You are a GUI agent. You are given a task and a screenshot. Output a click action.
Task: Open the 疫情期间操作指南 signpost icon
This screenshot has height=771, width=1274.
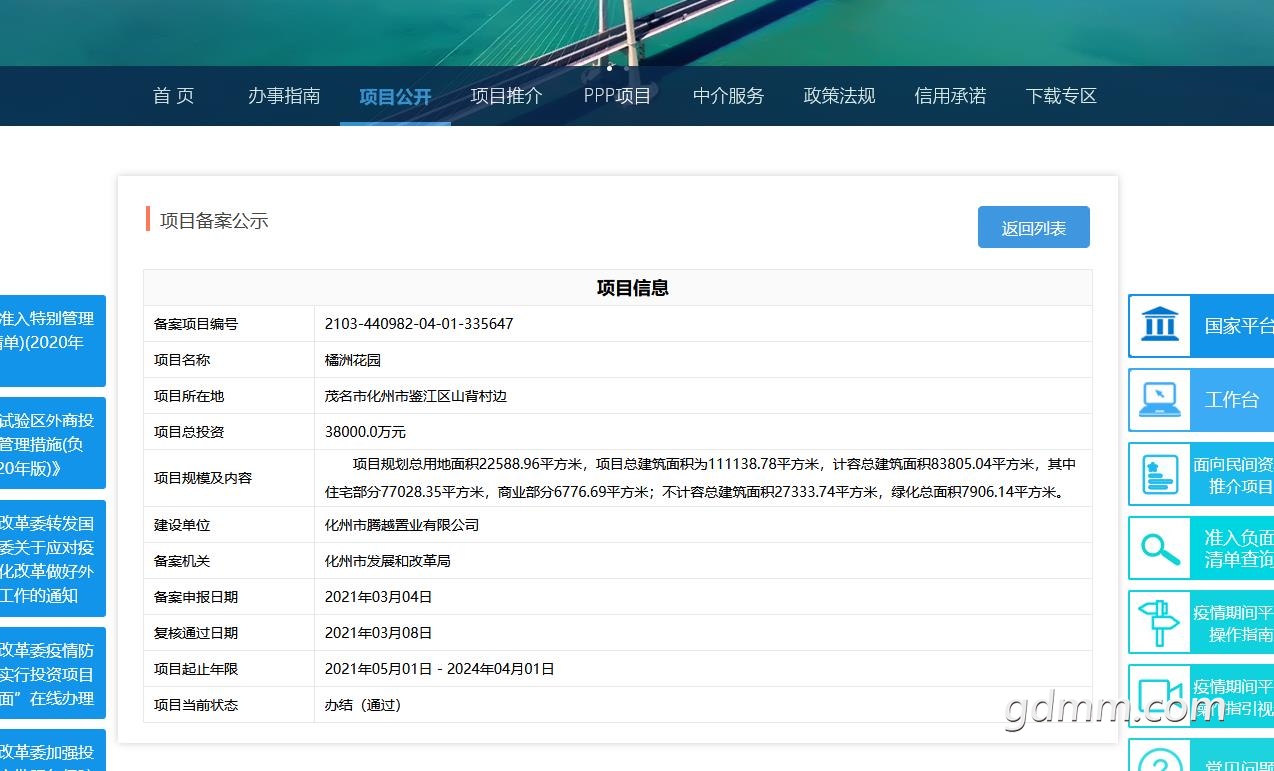click(1160, 622)
